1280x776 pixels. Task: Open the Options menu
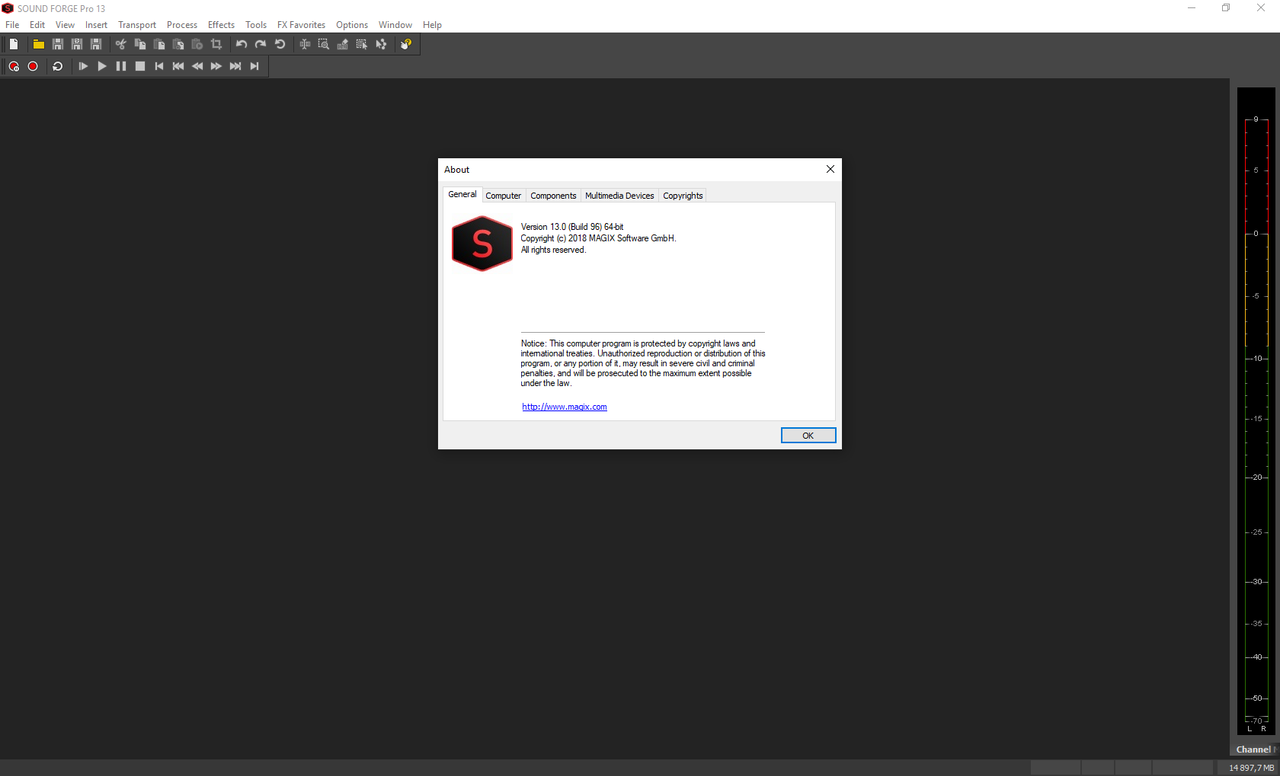352,25
